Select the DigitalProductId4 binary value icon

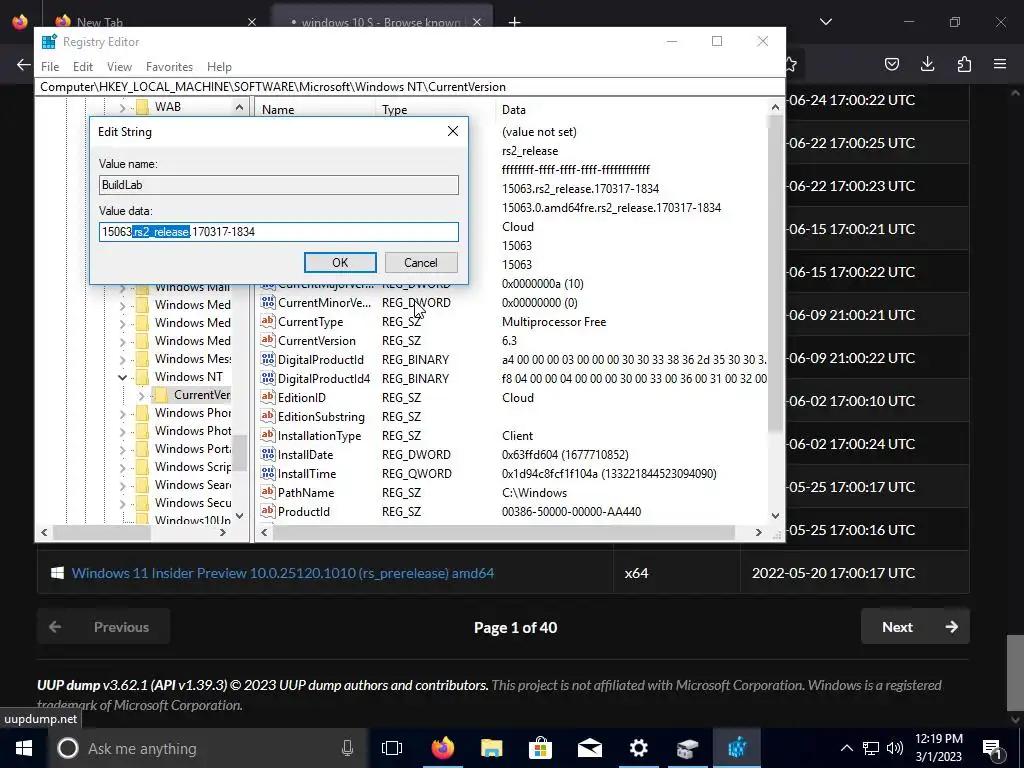tap(268, 378)
